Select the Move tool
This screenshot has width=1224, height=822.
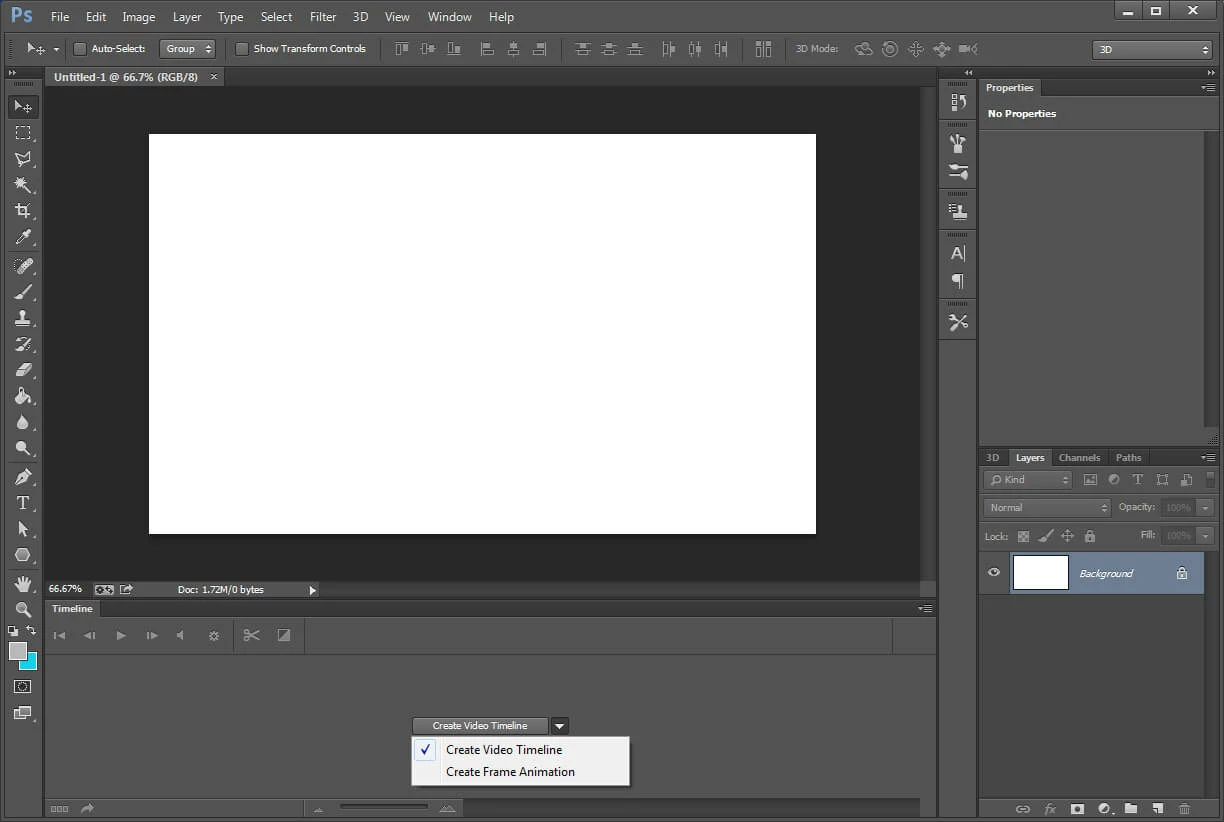coord(23,106)
